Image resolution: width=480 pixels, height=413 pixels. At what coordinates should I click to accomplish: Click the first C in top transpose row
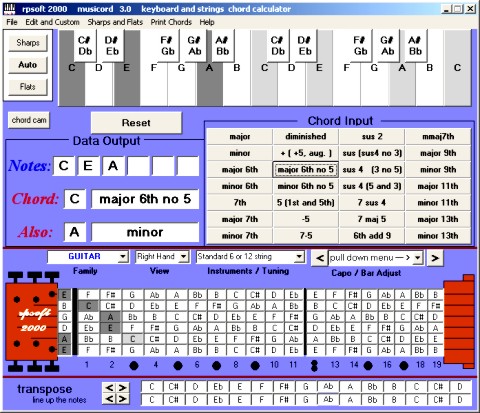click(152, 387)
